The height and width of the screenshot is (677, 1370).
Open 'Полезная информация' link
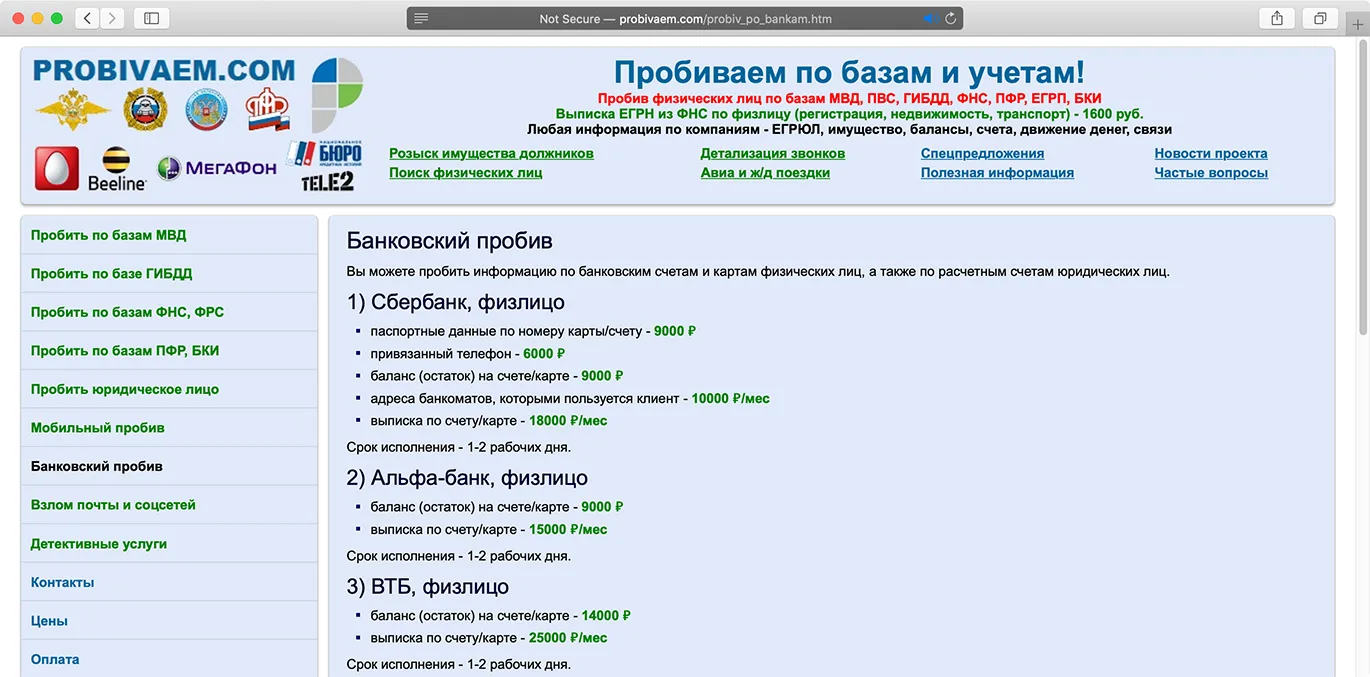[x=997, y=172]
